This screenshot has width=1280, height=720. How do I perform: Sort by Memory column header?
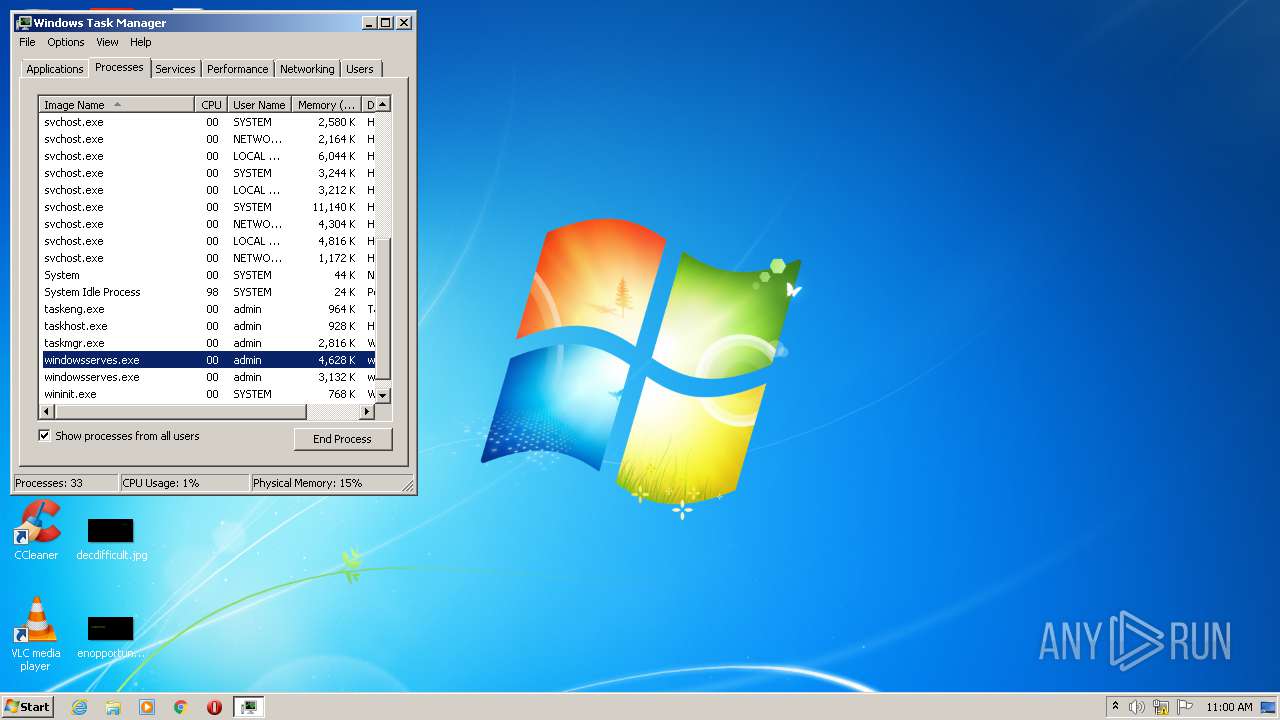point(326,105)
